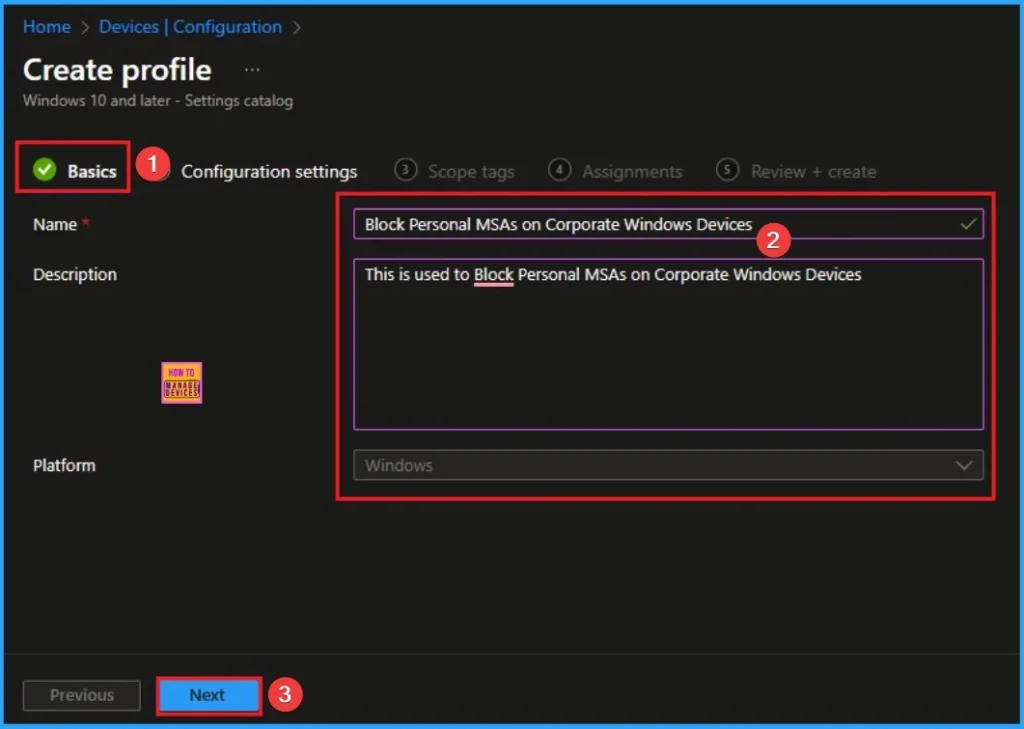1024x729 pixels.
Task: Open the Platform dropdown
Action: [x=668, y=465]
